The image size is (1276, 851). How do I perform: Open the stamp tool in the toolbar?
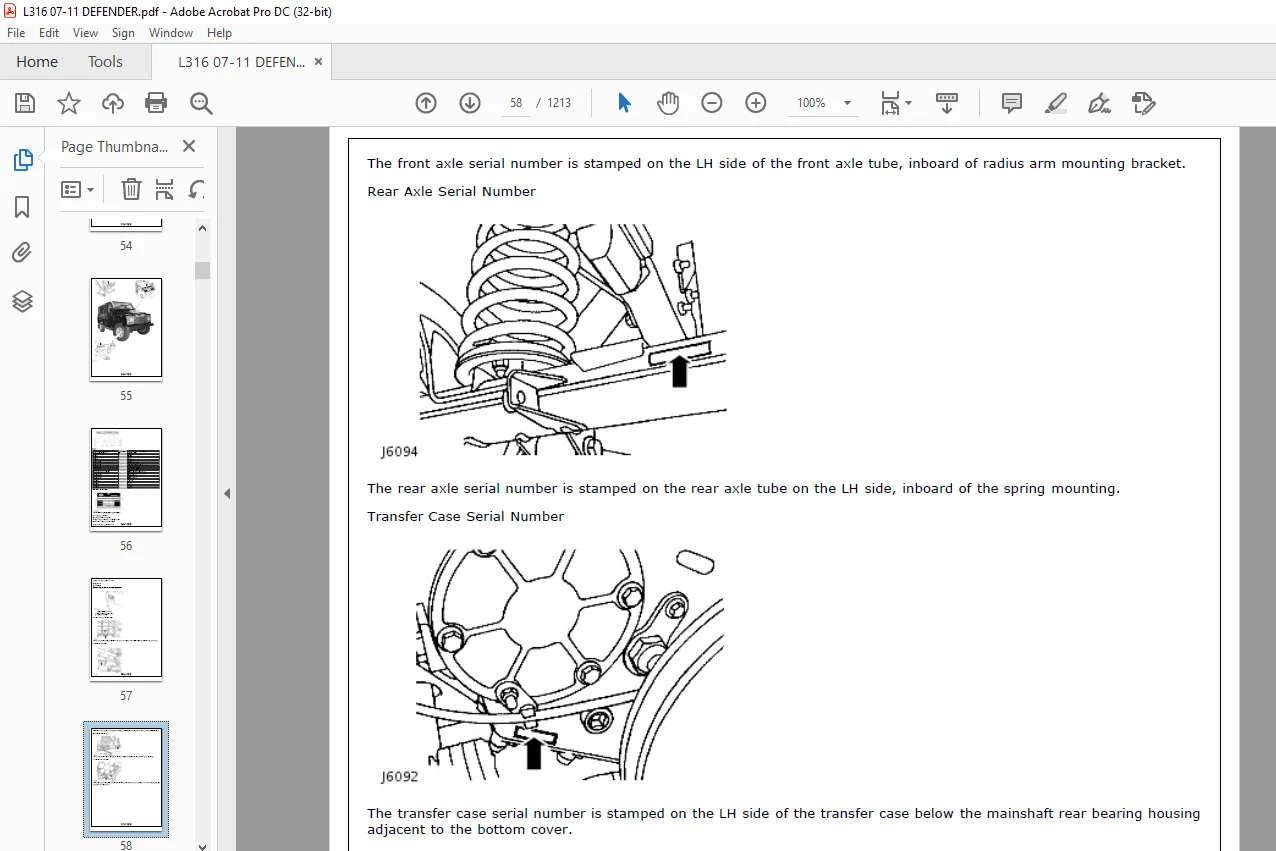click(1144, 103)
